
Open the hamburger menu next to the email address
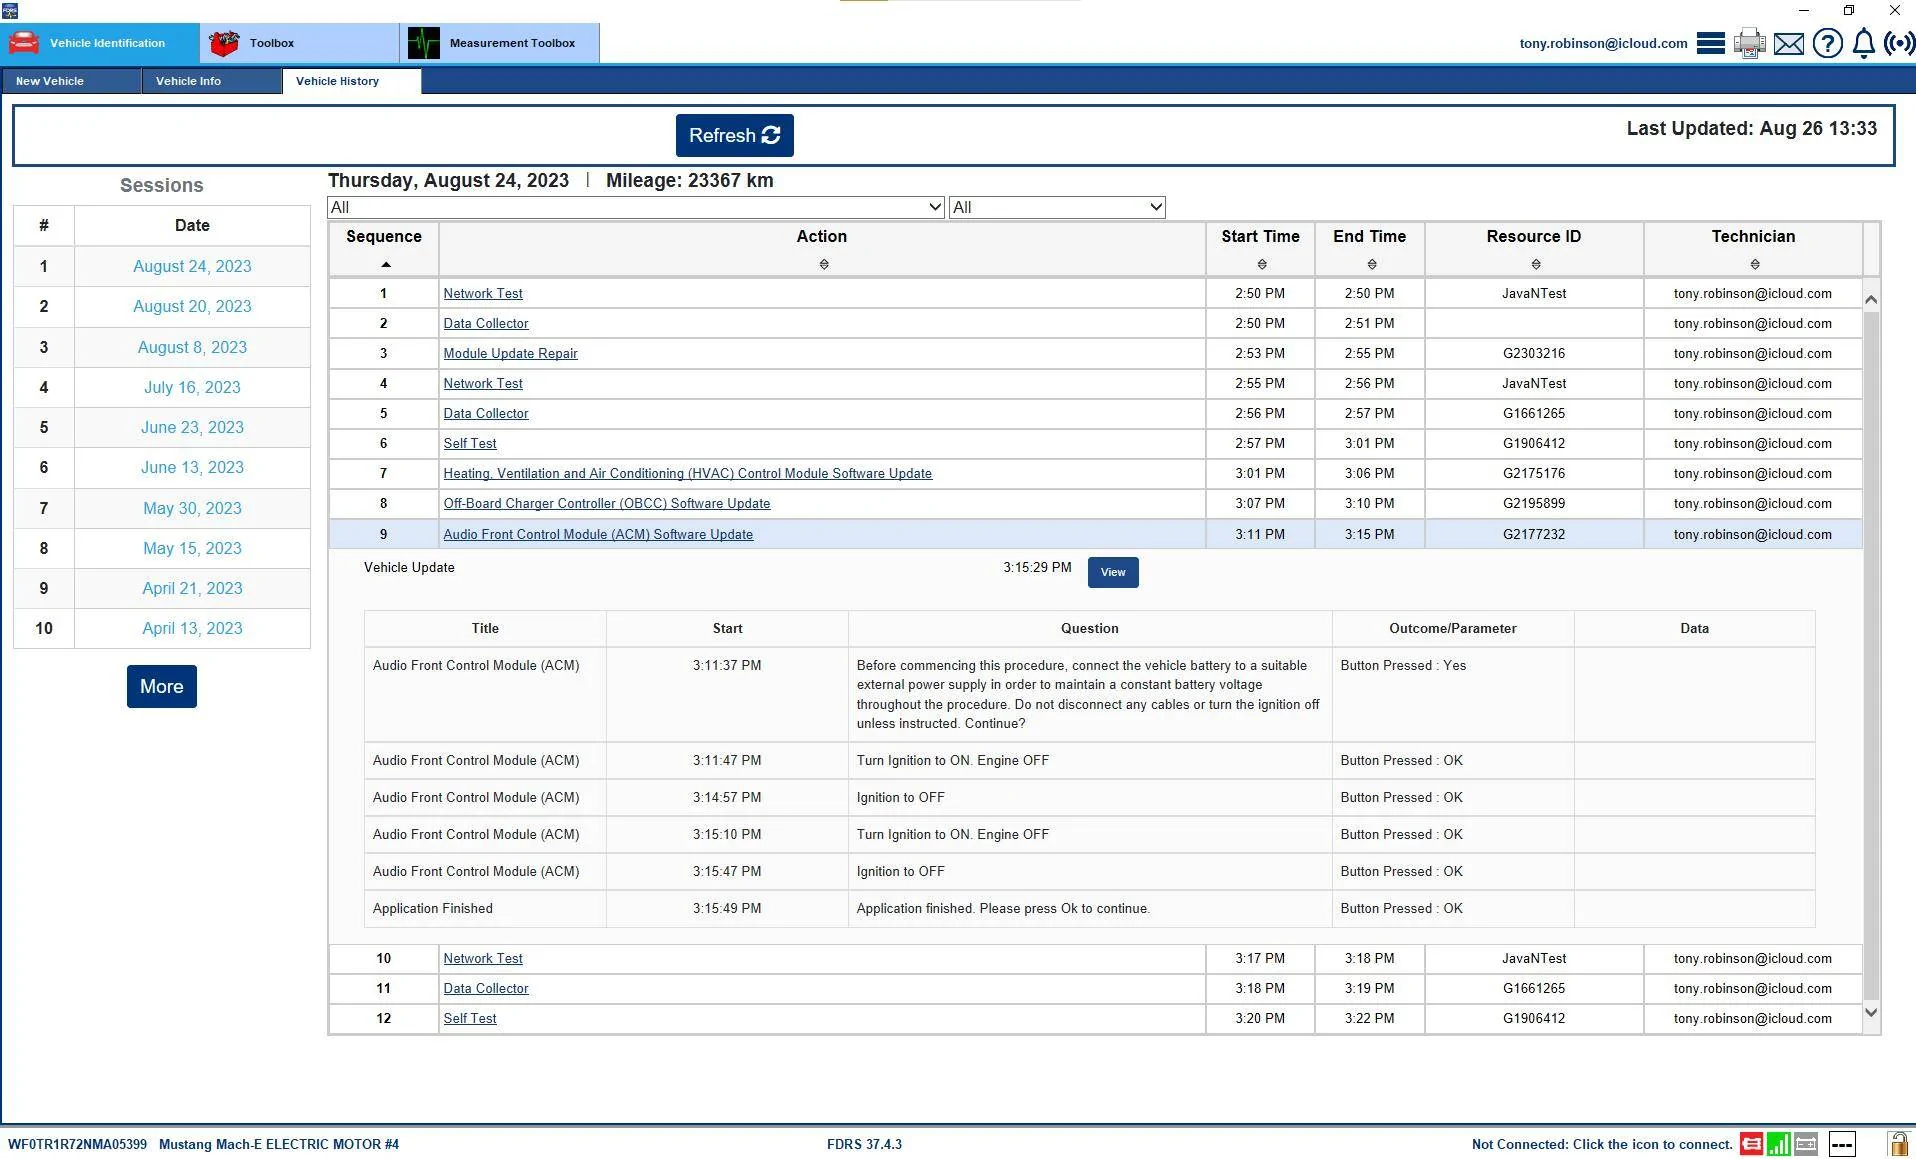(1710, 43)
